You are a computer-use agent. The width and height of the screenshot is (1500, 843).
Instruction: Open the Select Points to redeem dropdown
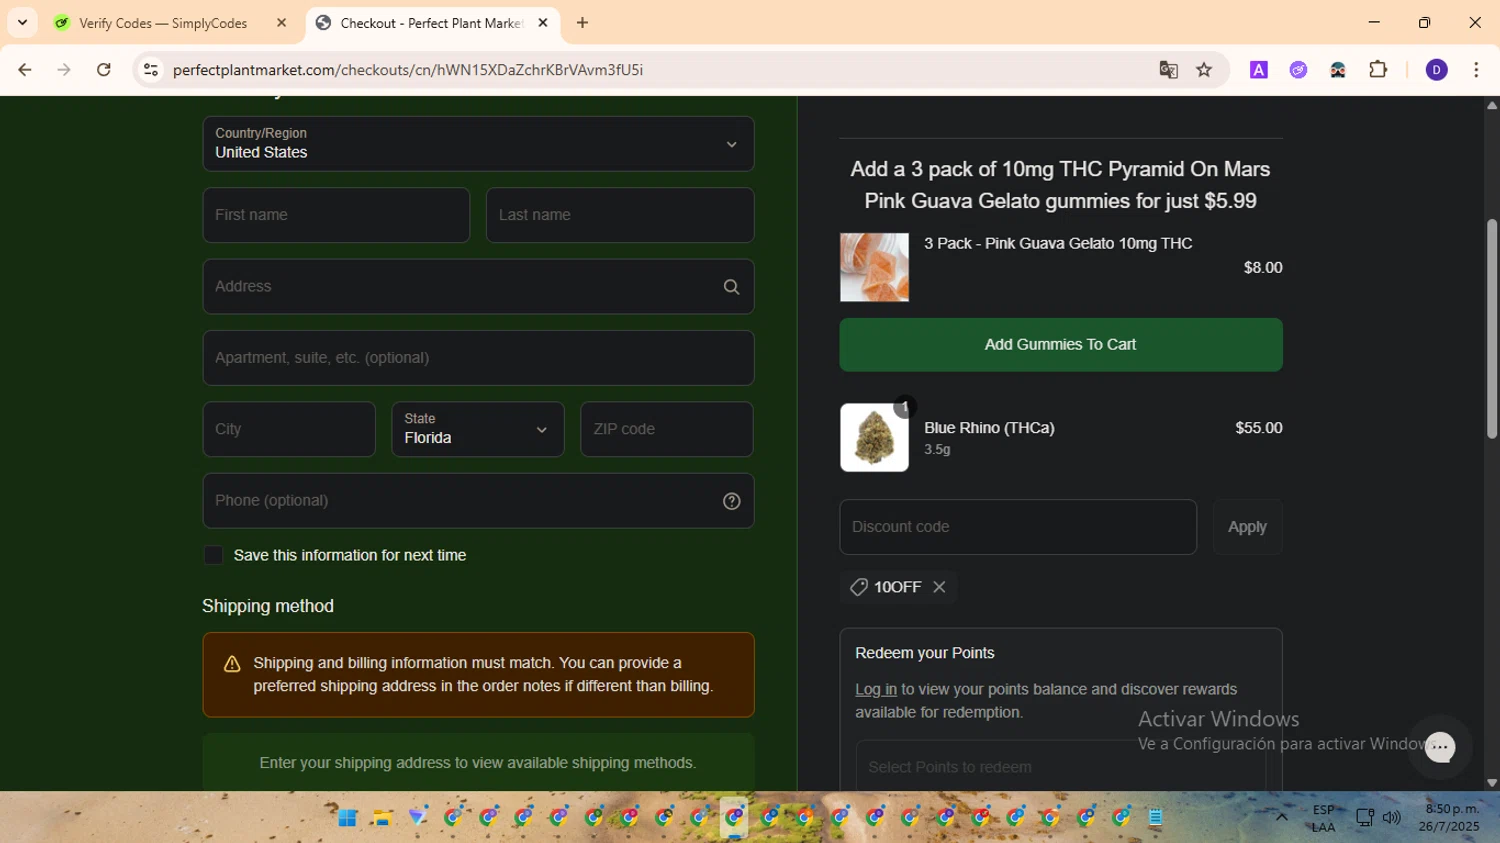pyautogui.click(x=1060, y=766)
